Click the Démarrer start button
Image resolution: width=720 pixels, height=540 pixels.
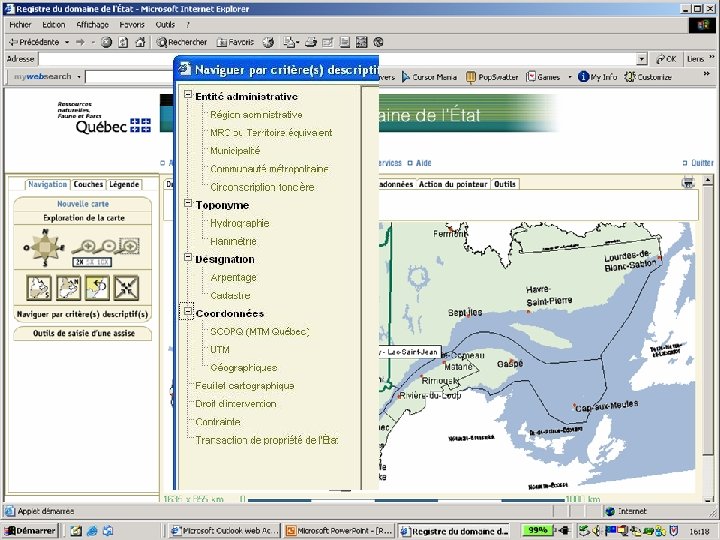(31, 531)
